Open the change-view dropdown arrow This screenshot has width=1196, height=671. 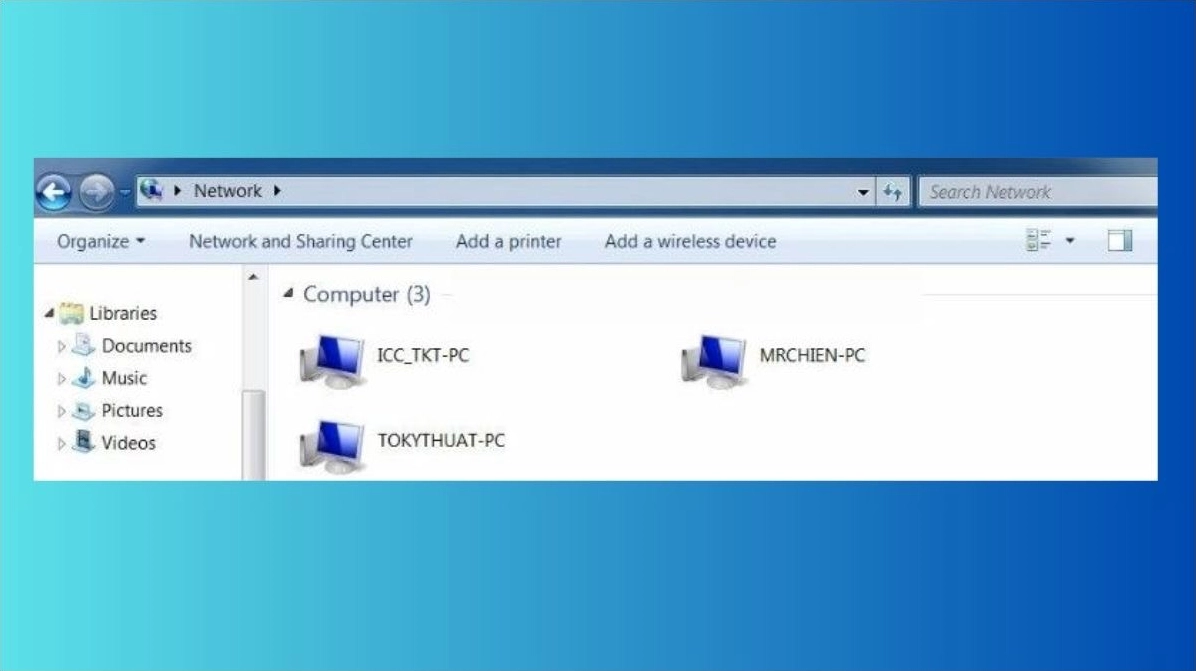(1069, 240)
